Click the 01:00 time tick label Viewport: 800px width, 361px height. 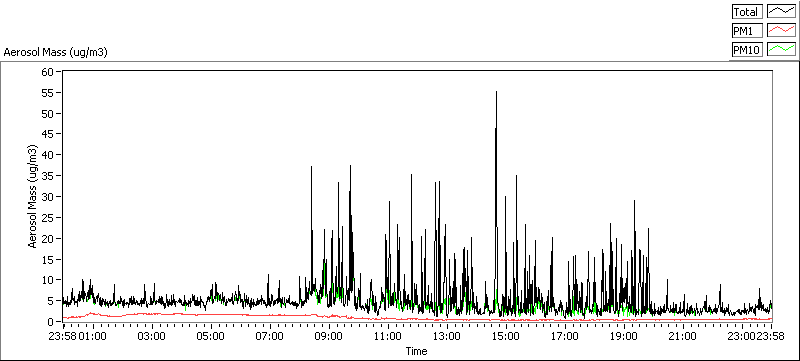pos(93,336)
